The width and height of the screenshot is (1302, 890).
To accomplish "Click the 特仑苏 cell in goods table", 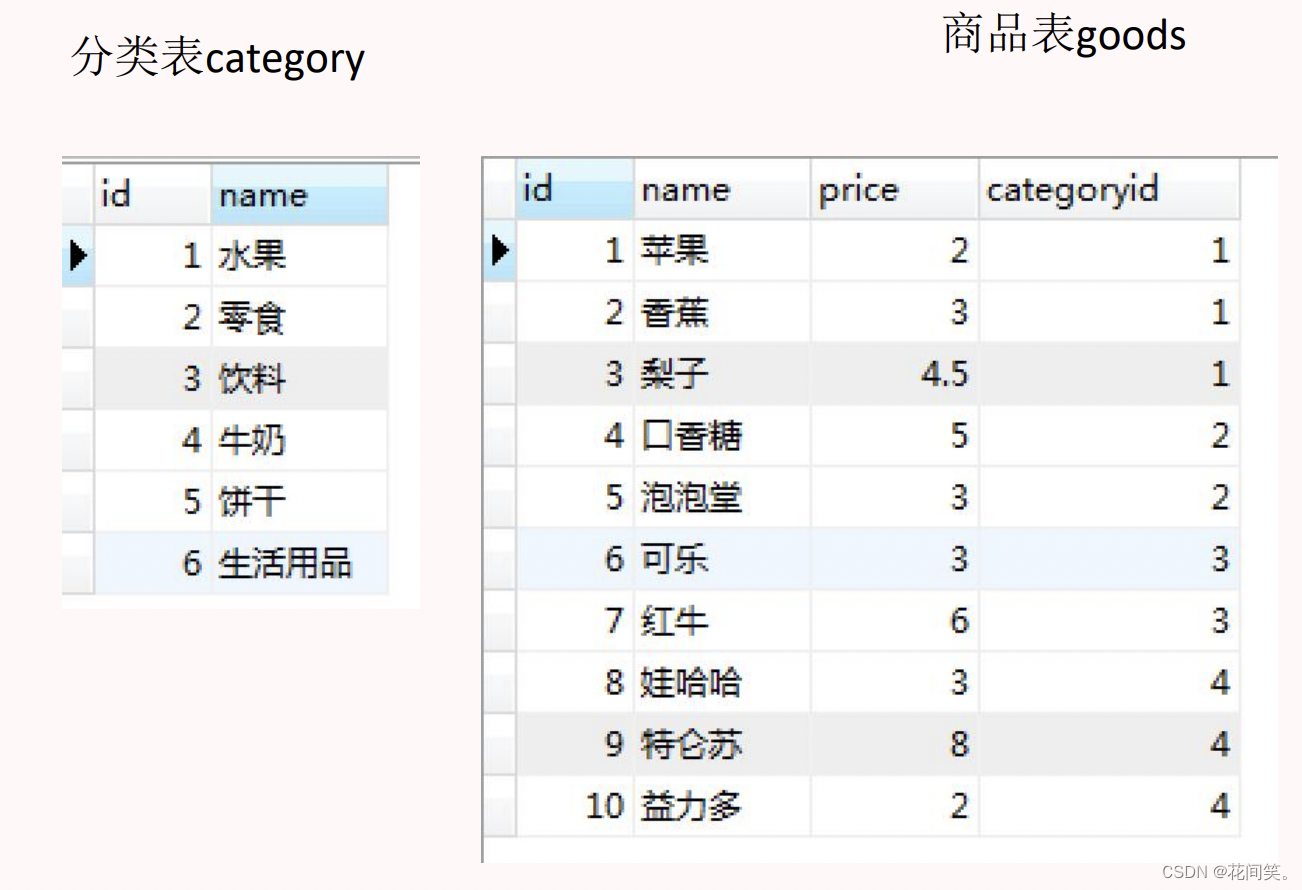I will click(722, 744).
